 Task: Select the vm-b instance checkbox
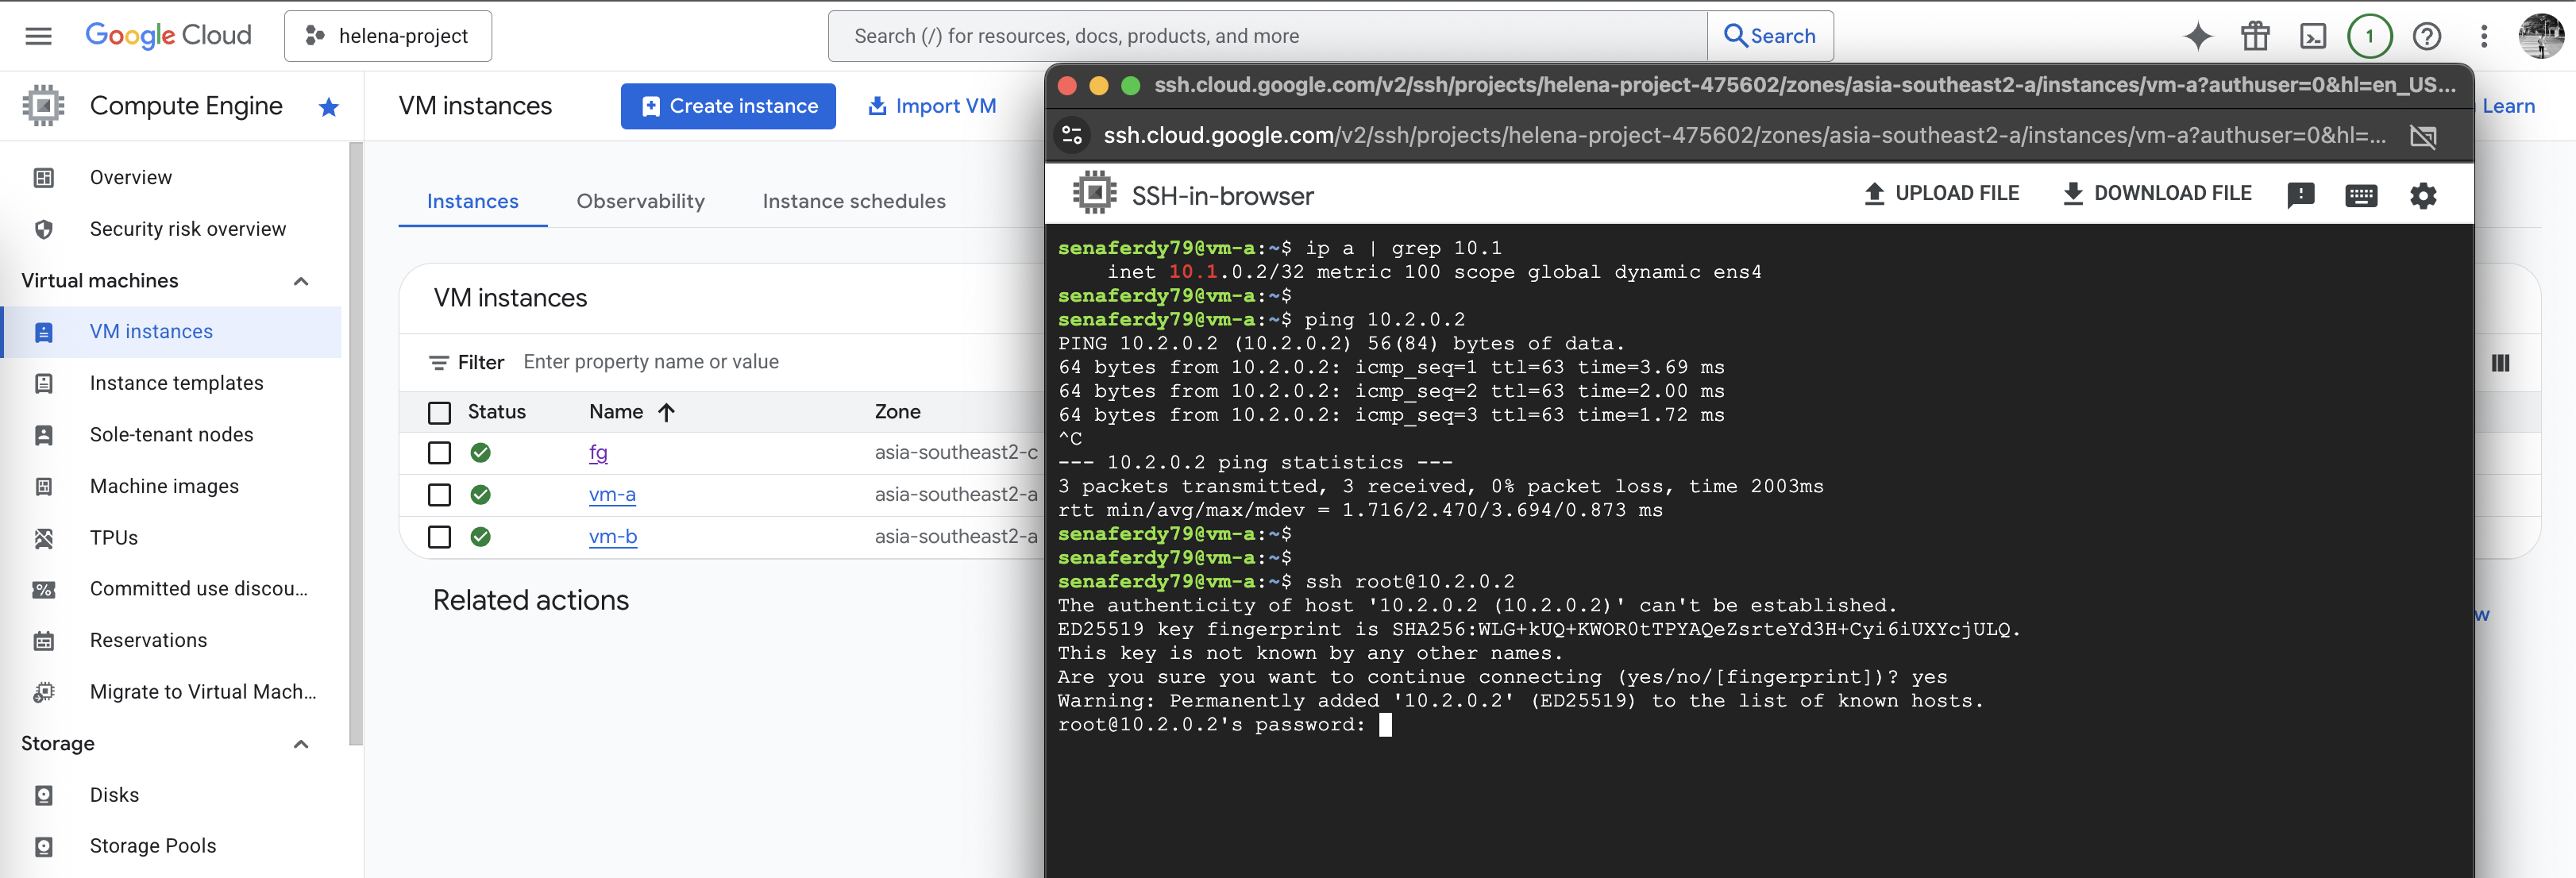click(439, 537)
